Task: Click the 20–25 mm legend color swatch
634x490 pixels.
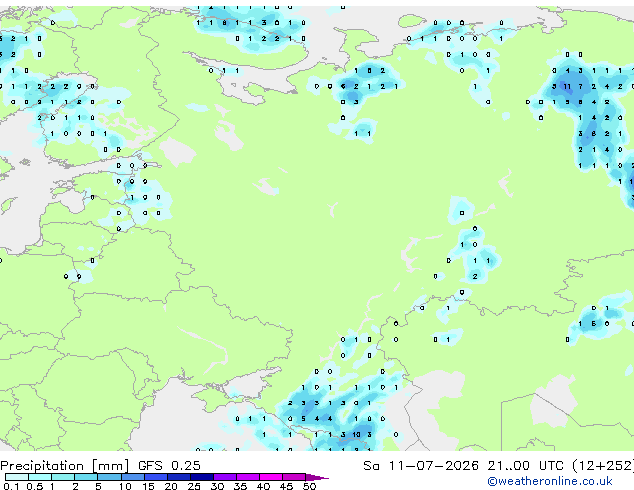Action: (179, 477)
